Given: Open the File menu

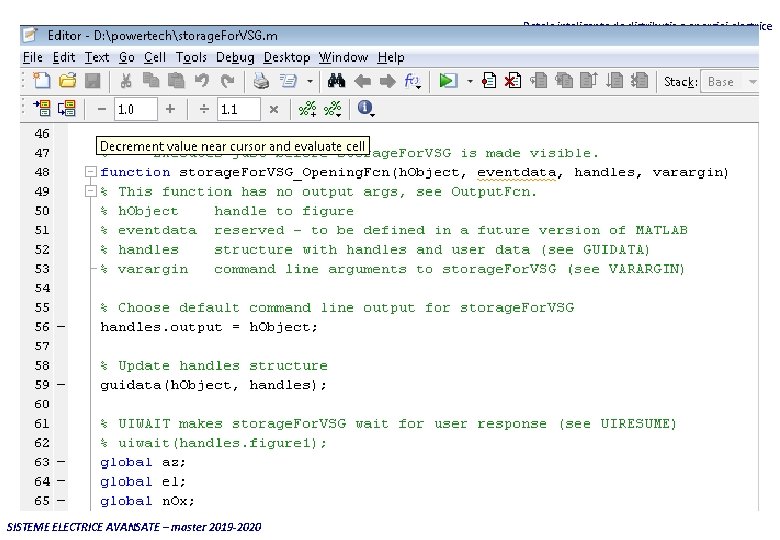Looking at the screenshot, I should (33, 58).
